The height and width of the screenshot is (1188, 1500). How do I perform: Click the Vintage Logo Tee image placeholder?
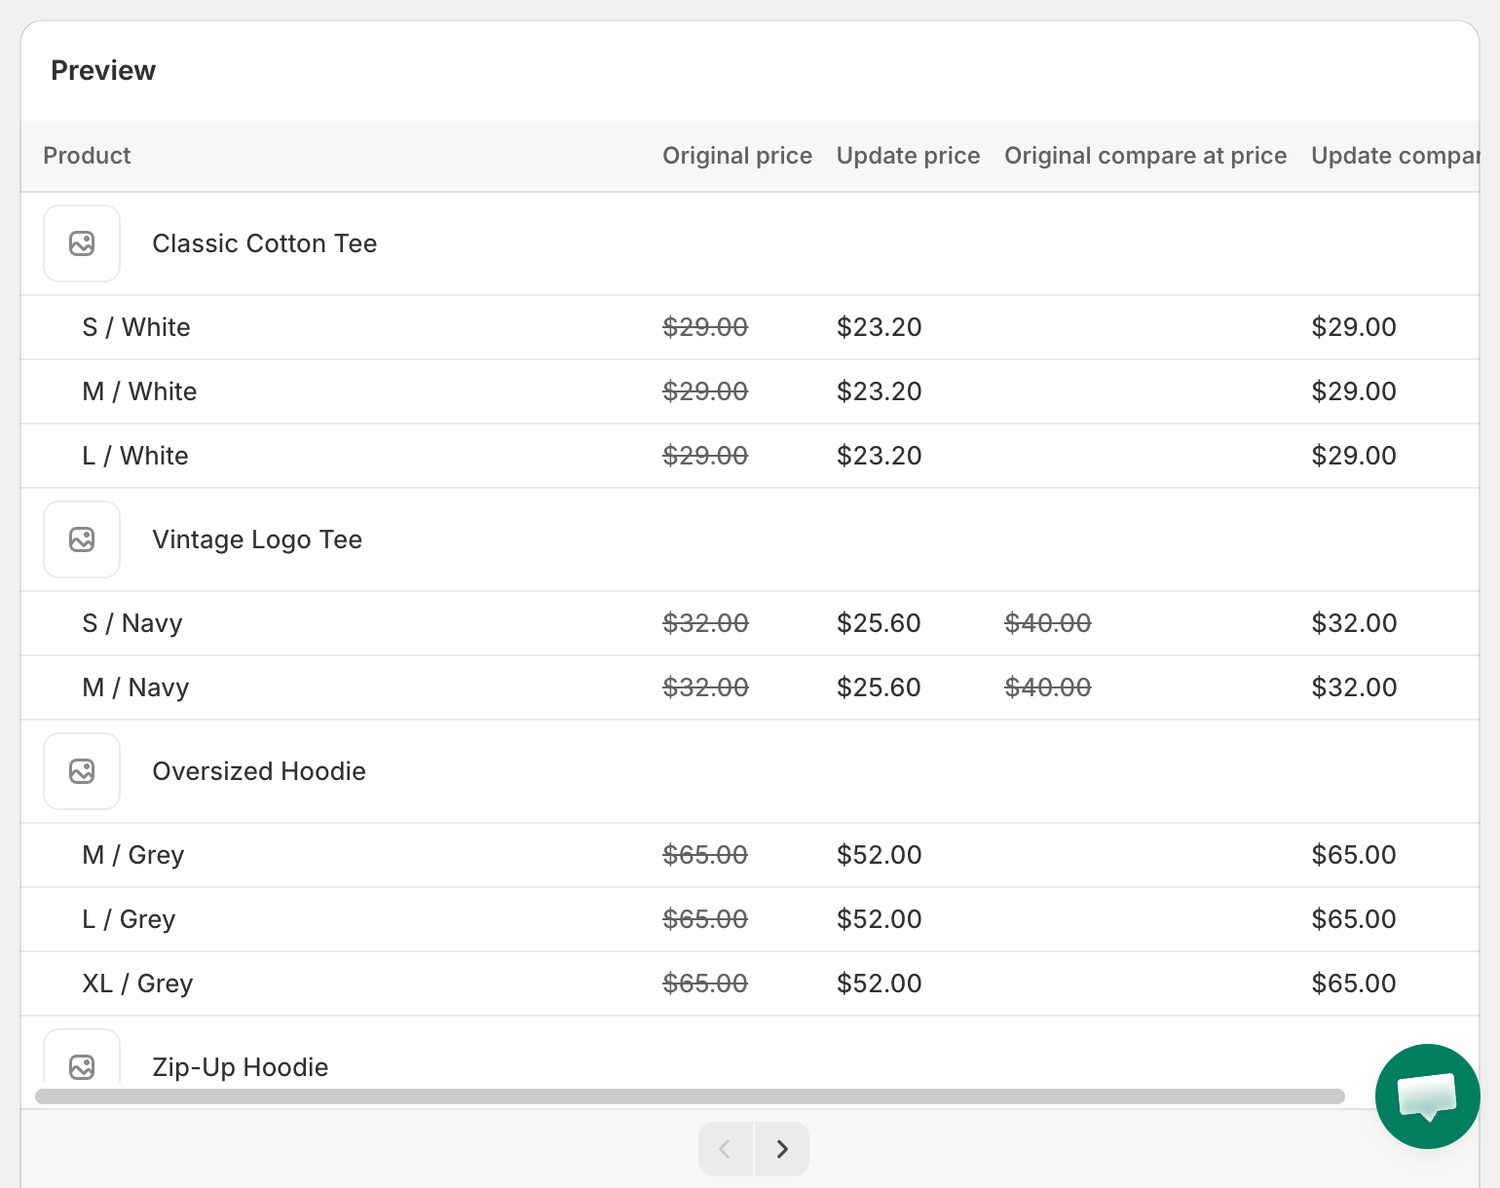[82, 540]
